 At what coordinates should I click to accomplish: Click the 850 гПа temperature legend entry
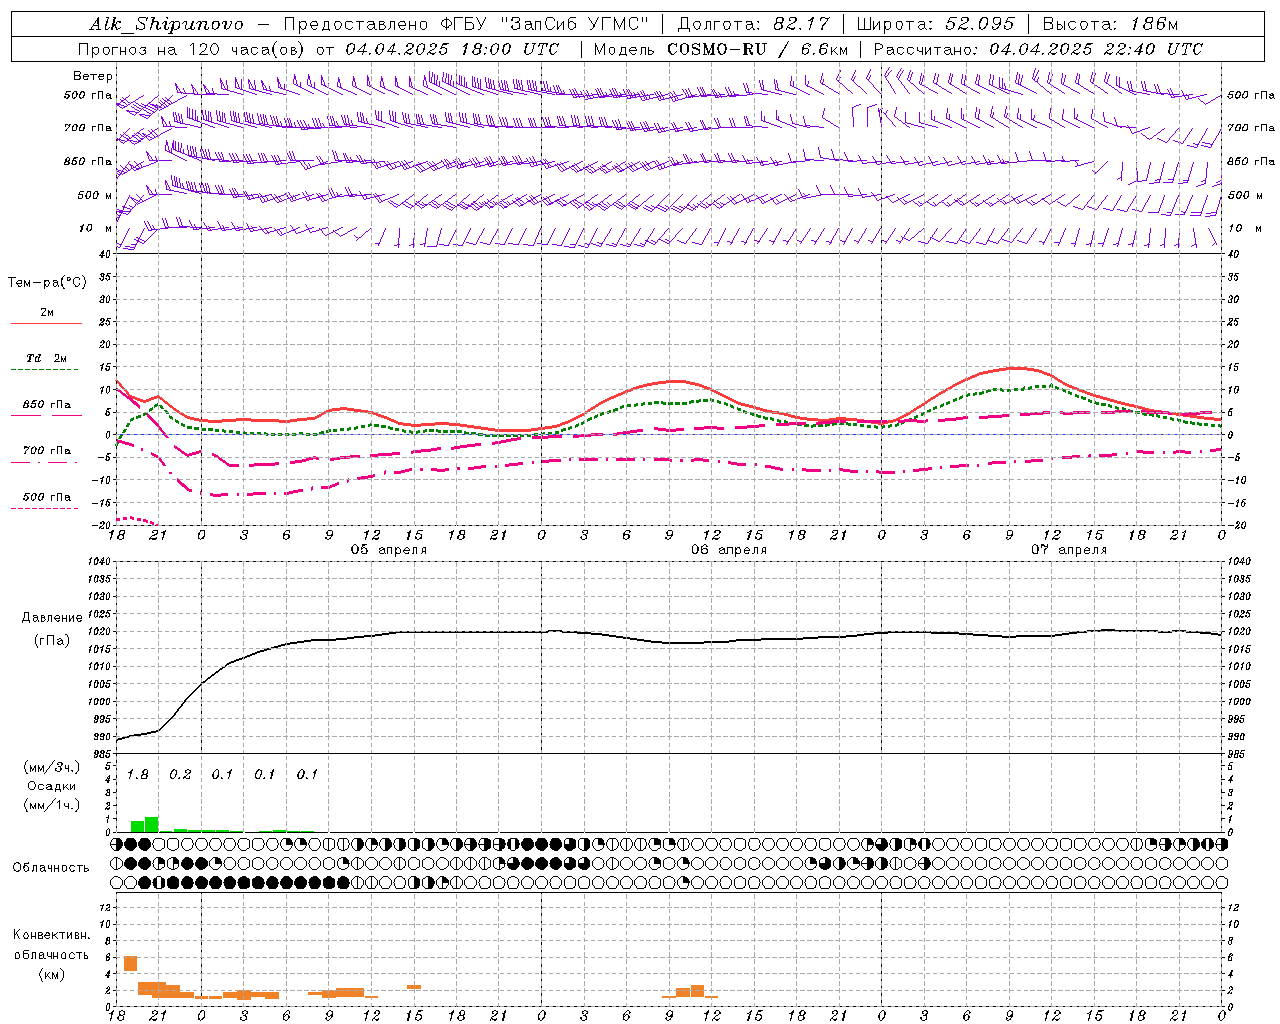pos(47,405)
